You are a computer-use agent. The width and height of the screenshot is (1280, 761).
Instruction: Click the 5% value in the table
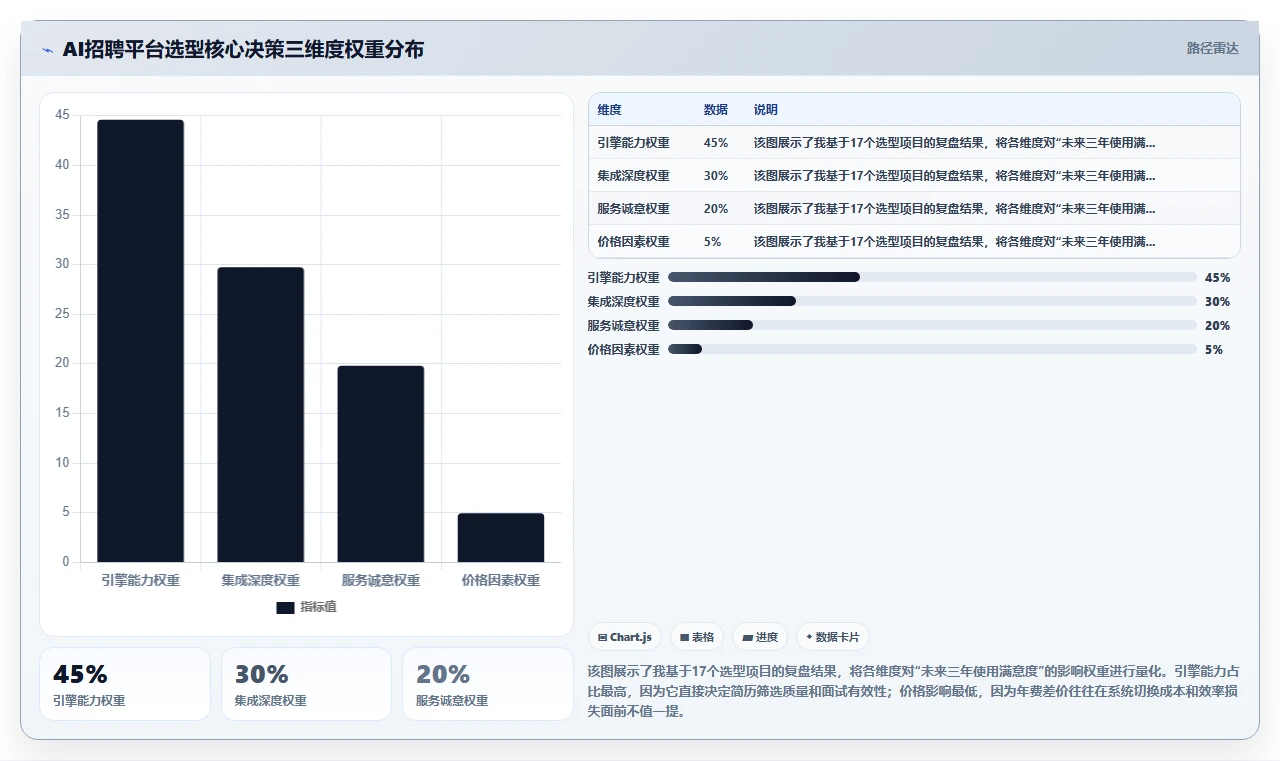tap(713, 241)
